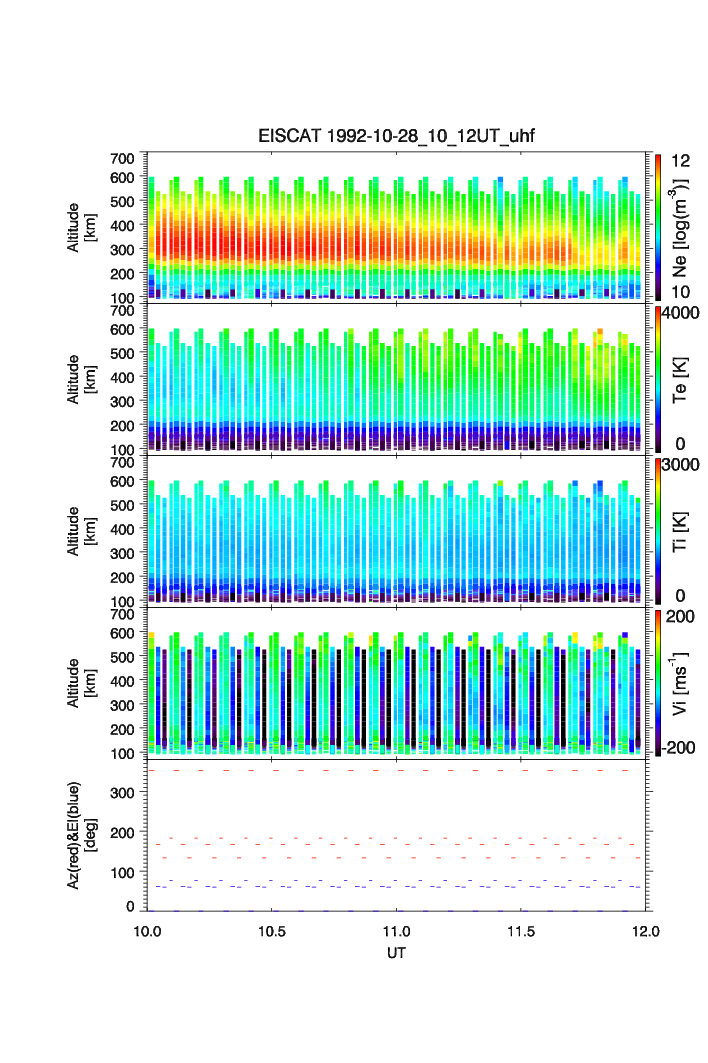Click the "0" minimum on Ti colorbar
Screen dimensions: 708x1063
pyautogui.click(x=680, y=596)
